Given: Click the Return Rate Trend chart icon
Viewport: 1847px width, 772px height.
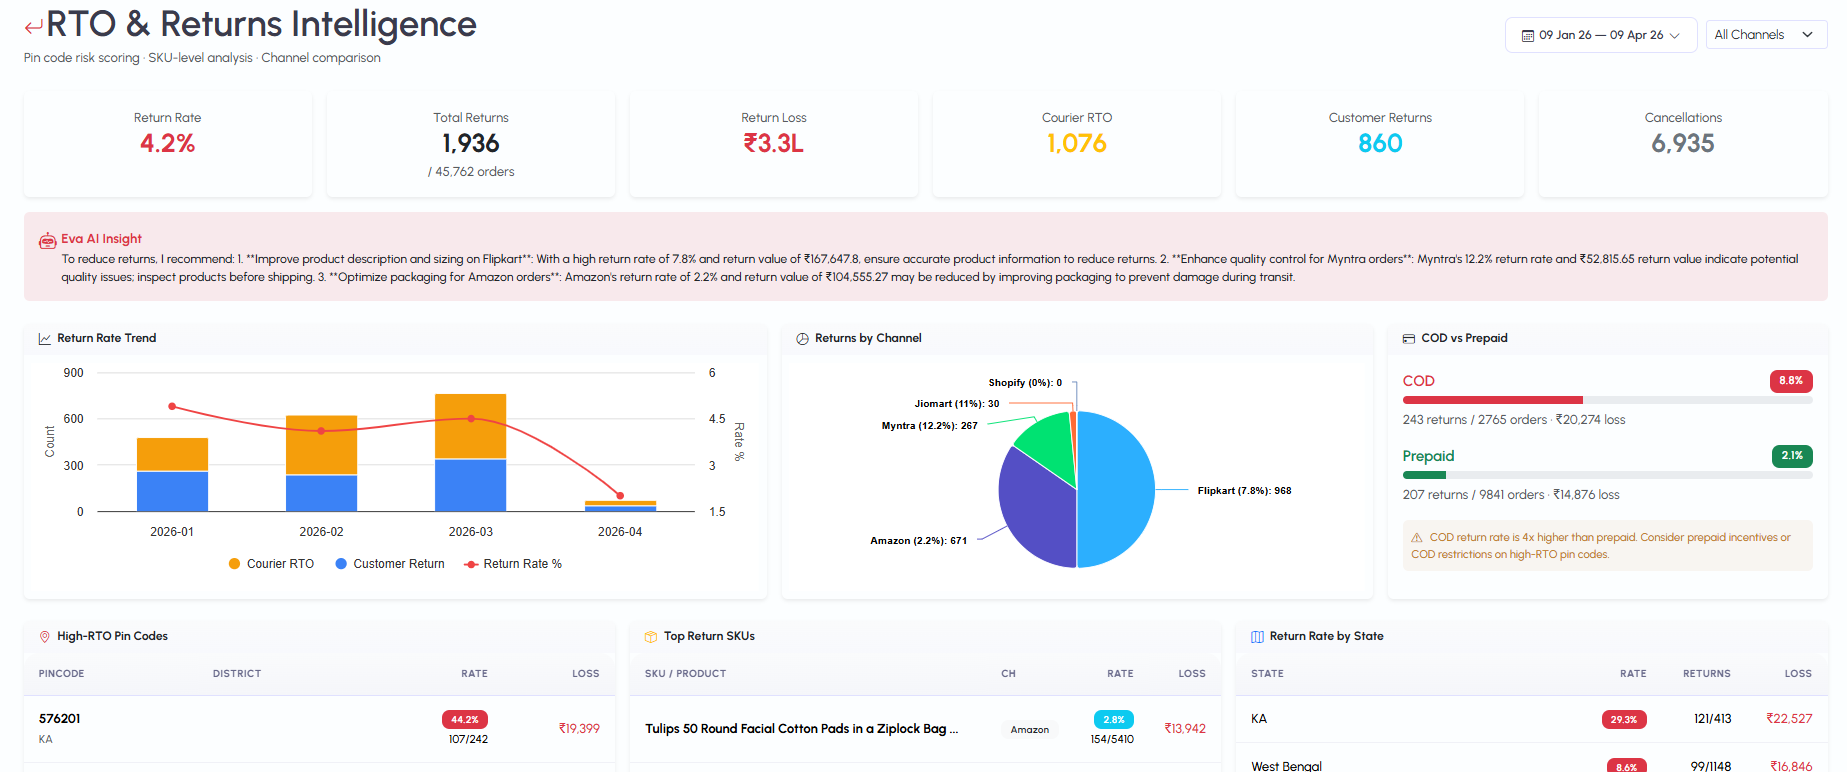Looking at the screenshot, I should pos(44,339).
